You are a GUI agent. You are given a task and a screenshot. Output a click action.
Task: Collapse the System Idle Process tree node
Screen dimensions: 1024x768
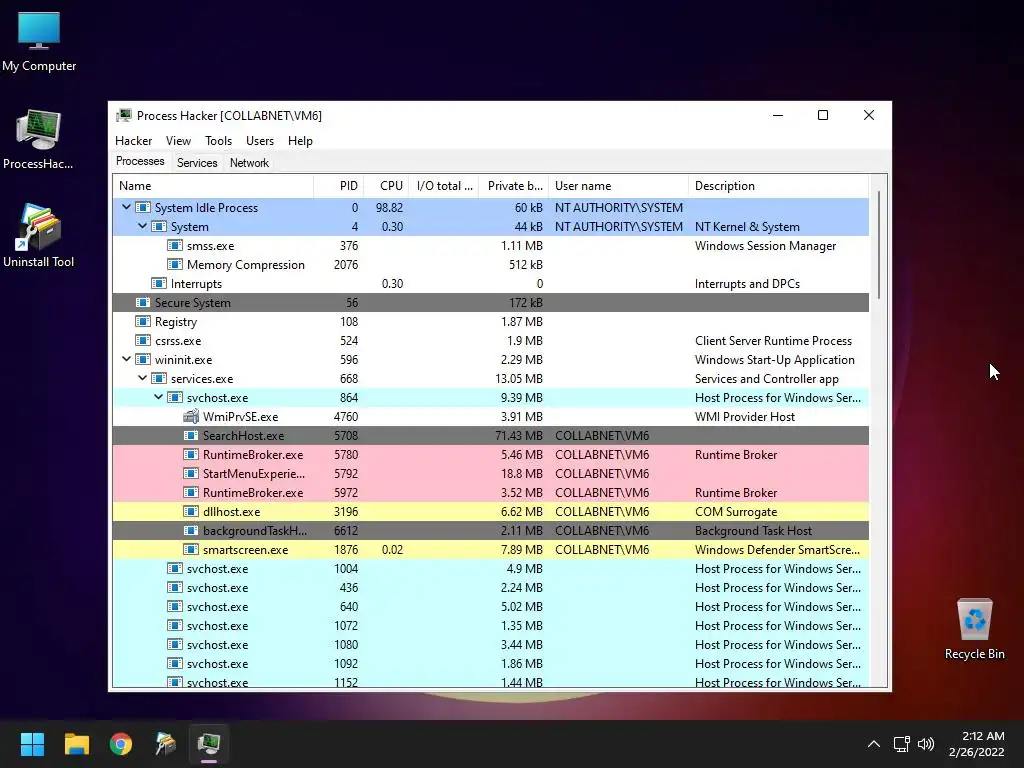pos(127,207)
